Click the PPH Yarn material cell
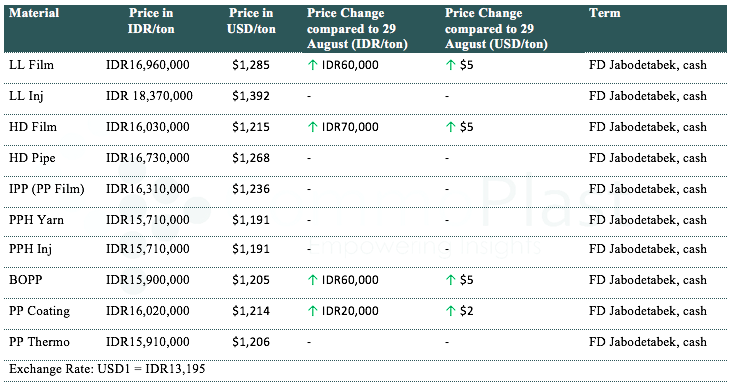 (x=36, y=220)
